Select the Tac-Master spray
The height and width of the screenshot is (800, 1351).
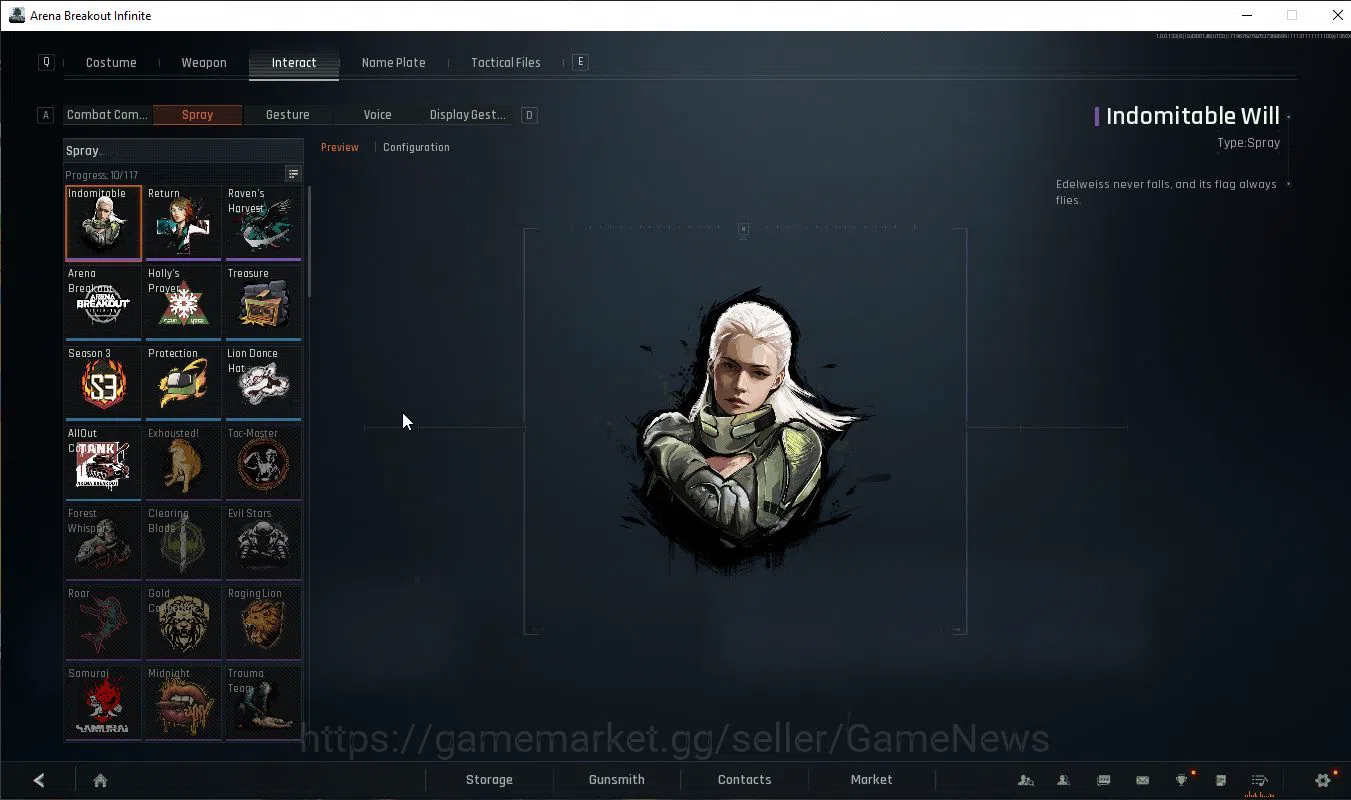click(x=263, y=462)
